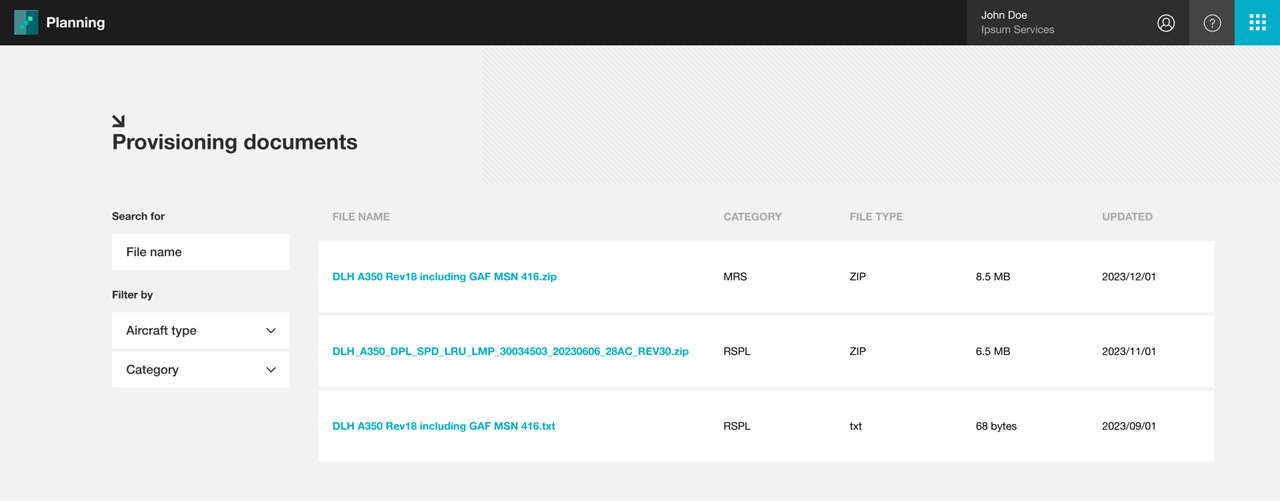
Task: Focus the File name search field
Action: (201, 252)
